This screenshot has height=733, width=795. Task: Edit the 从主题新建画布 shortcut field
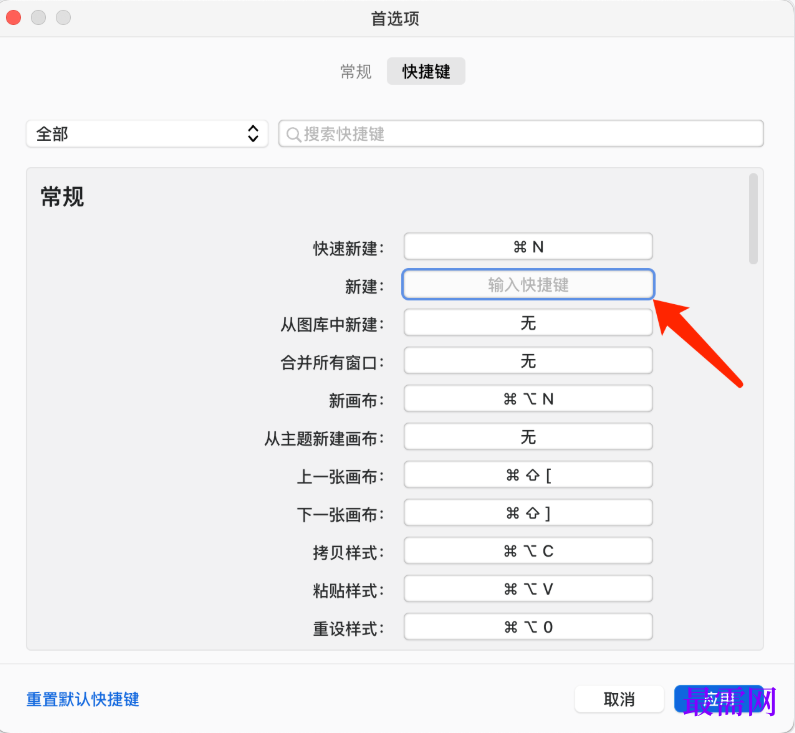point(528,437)
